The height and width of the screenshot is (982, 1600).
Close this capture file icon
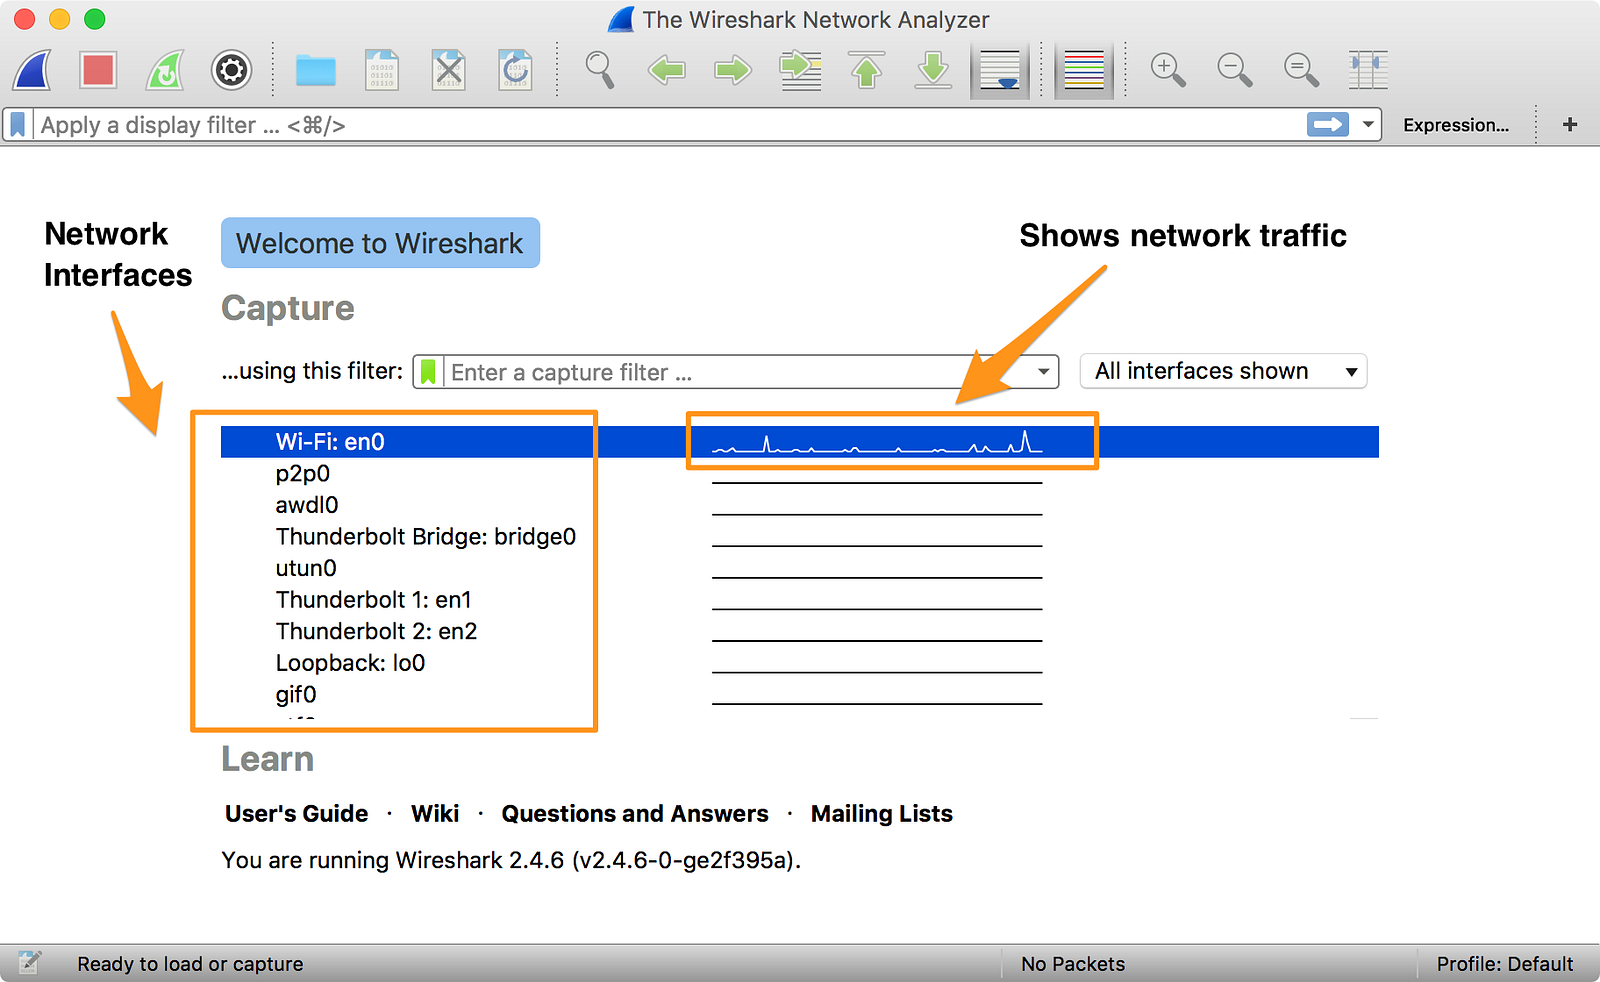(449, 70)
